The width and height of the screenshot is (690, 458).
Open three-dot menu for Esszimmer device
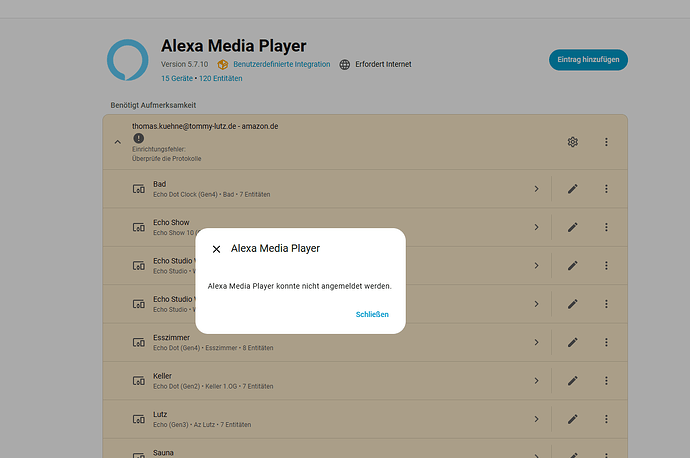(606, 343)
